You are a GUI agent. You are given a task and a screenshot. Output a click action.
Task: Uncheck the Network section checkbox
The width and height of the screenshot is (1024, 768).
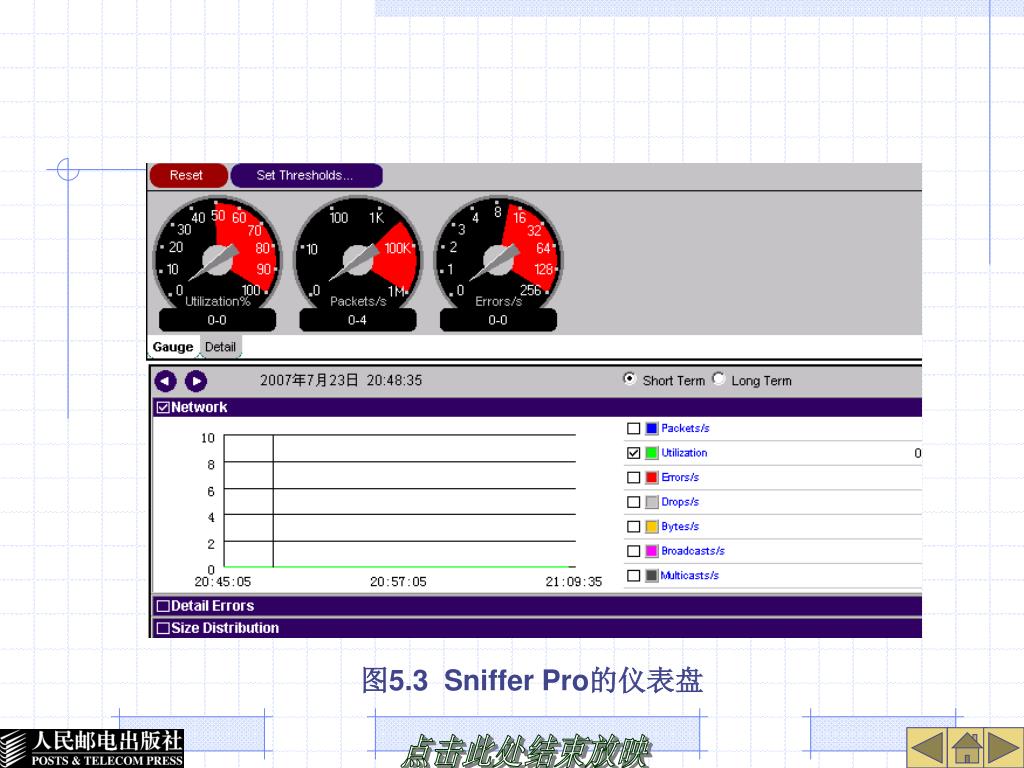tap(163, 408)
